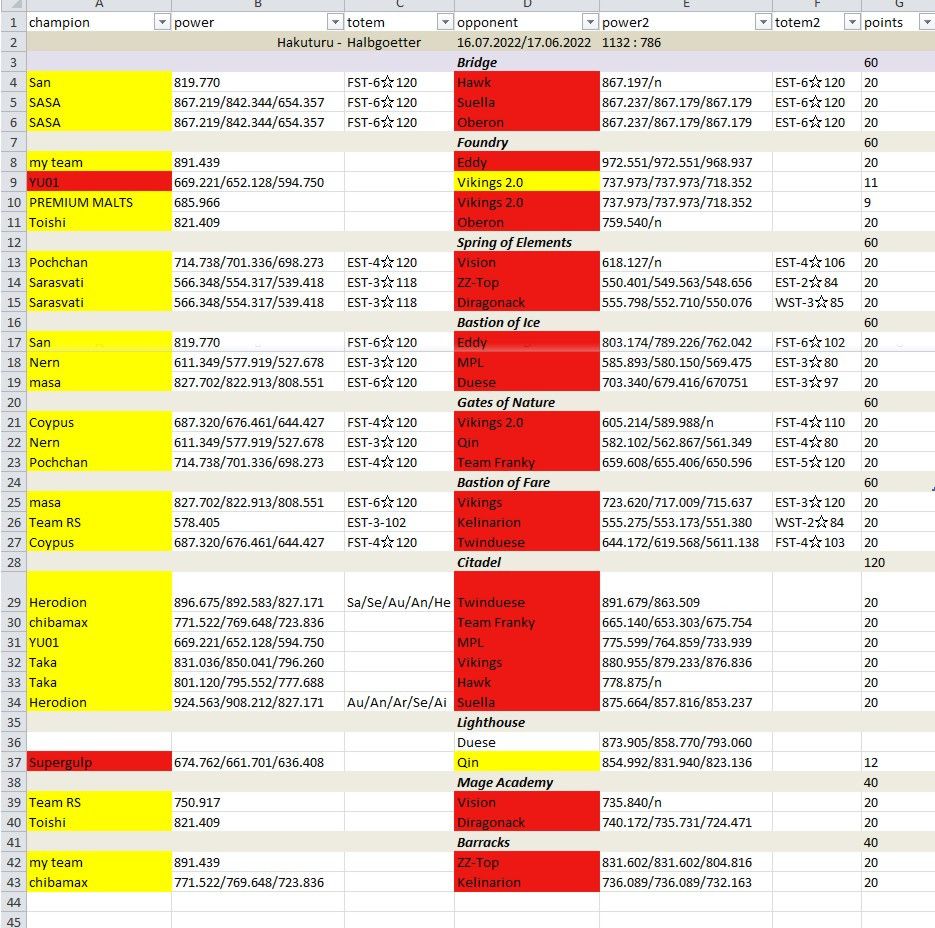This screenshot has height=928, width=935.
Task: Click the totem2 cell 'EST-5☆120'
Action: (x=817, y=462)
